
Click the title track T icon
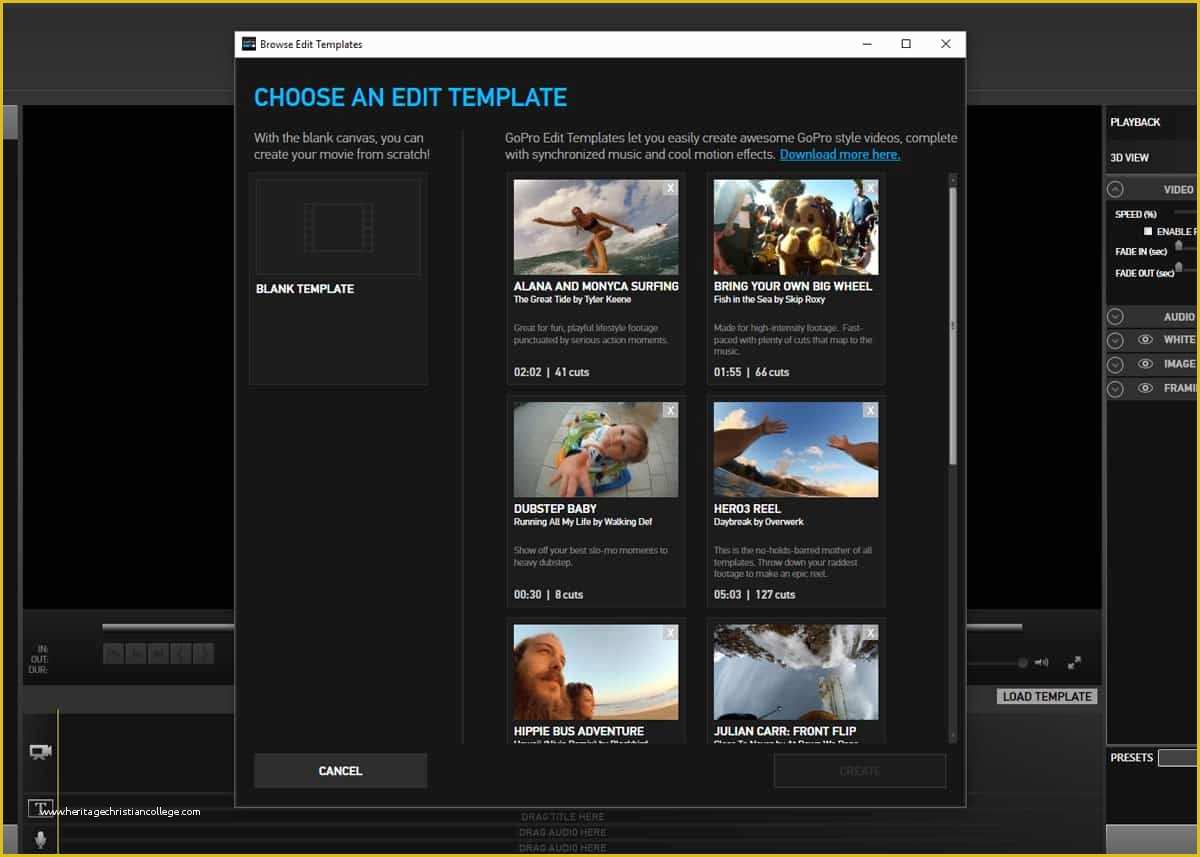pyautogui.click(x=40, y=808)
